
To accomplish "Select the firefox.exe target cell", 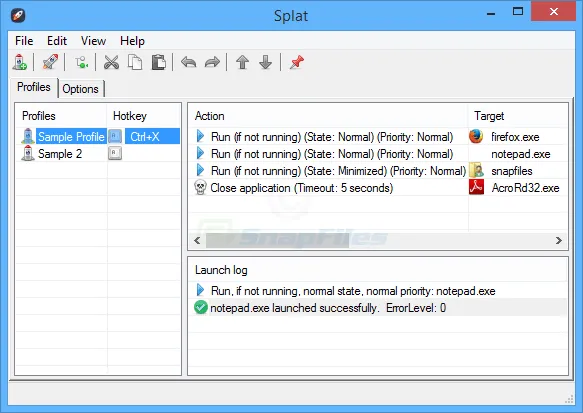I will [515, 136].
